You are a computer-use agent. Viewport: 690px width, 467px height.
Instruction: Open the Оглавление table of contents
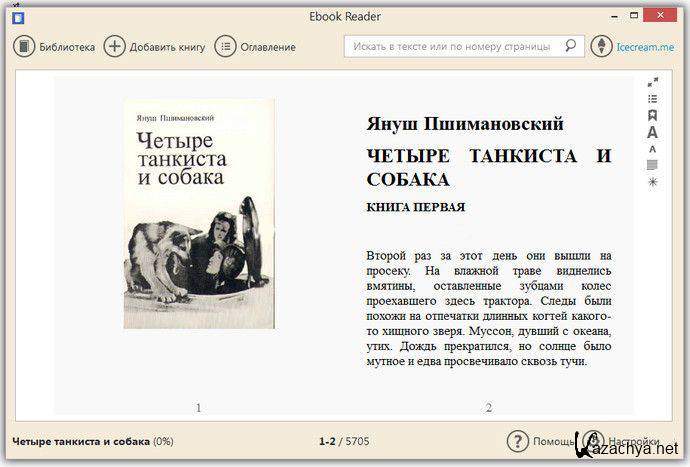pyautogui.click(x=256, y=46)
